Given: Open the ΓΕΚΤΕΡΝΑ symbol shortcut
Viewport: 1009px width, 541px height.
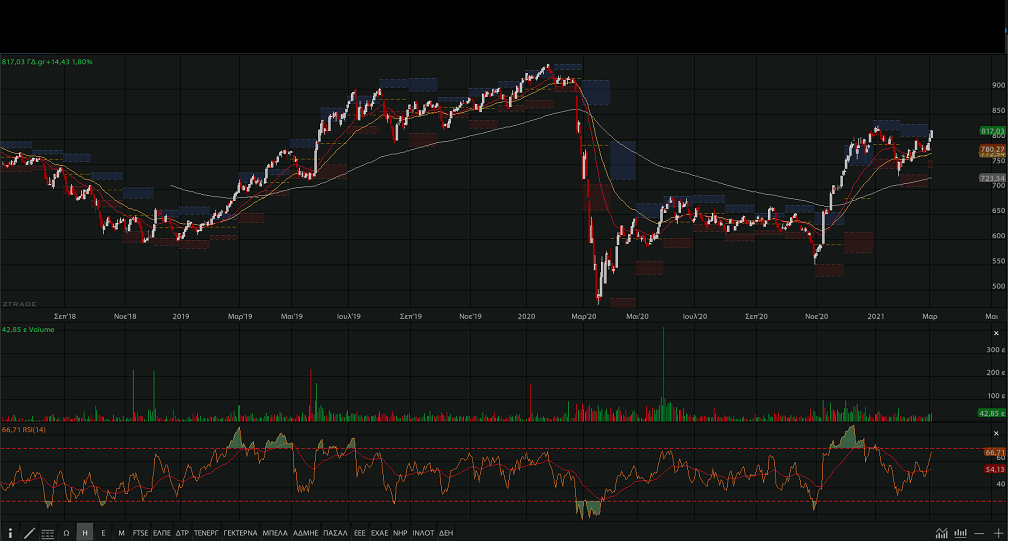Looking at the screenshot, I should pos(240,533).
